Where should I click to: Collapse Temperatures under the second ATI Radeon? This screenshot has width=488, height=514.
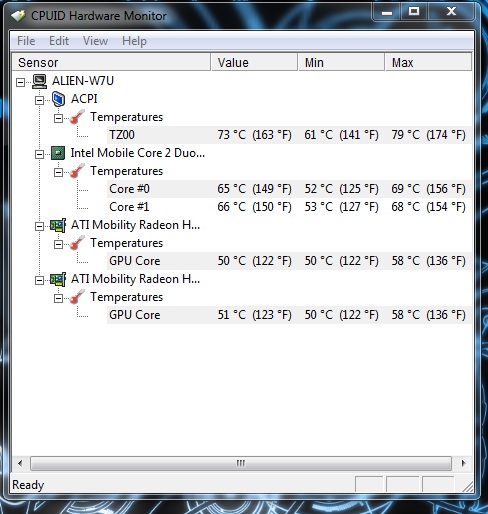point(58,298)
